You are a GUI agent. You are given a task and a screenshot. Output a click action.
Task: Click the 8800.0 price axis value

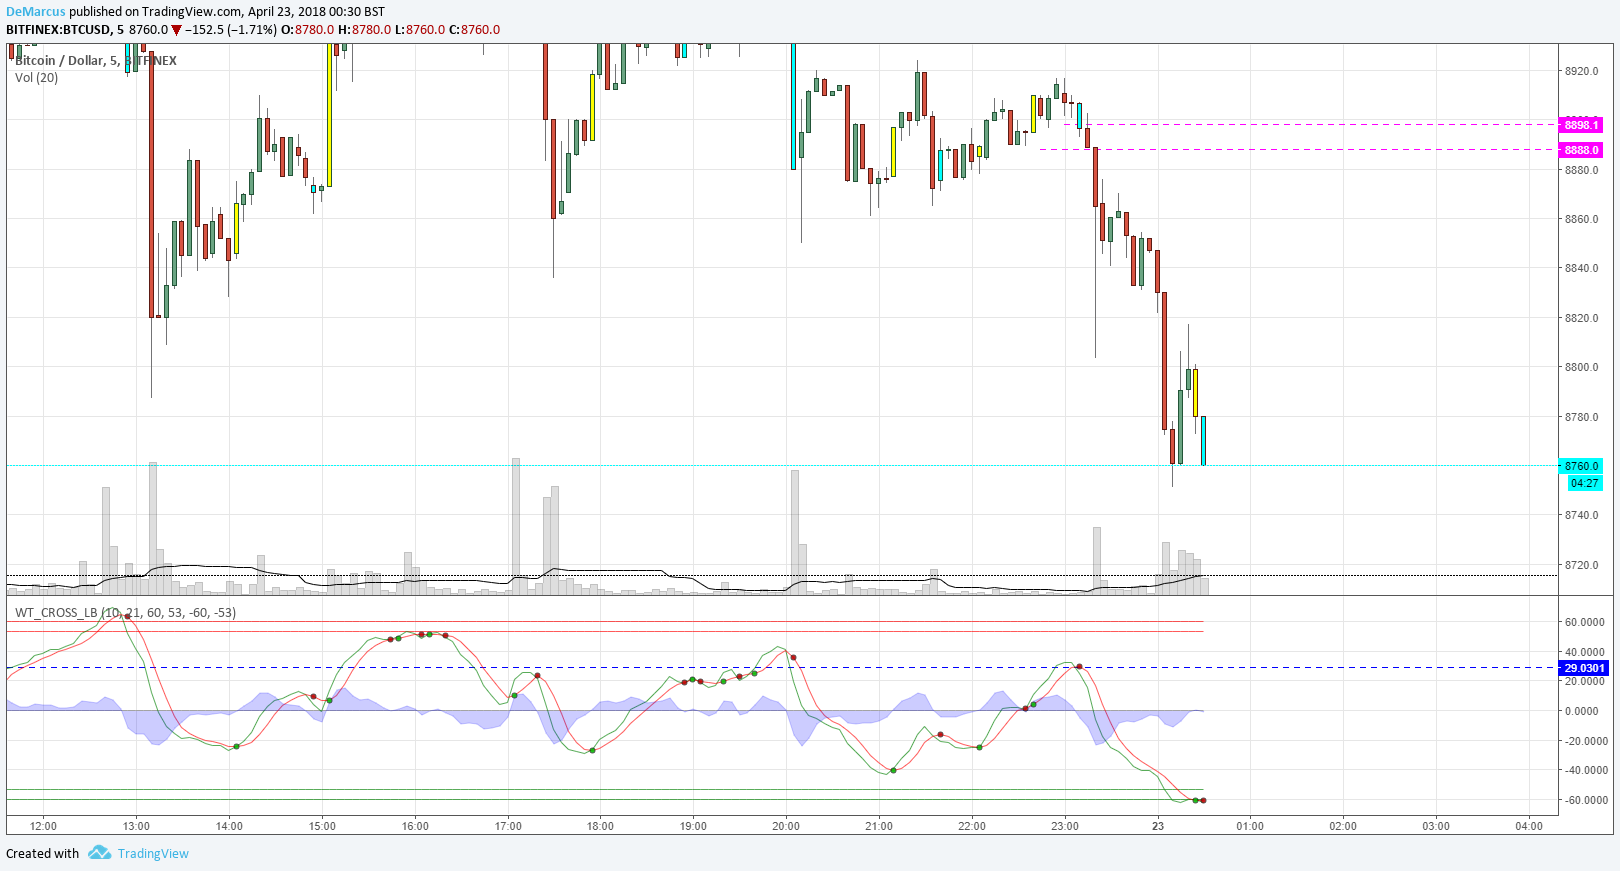[x=1581, y=367]
